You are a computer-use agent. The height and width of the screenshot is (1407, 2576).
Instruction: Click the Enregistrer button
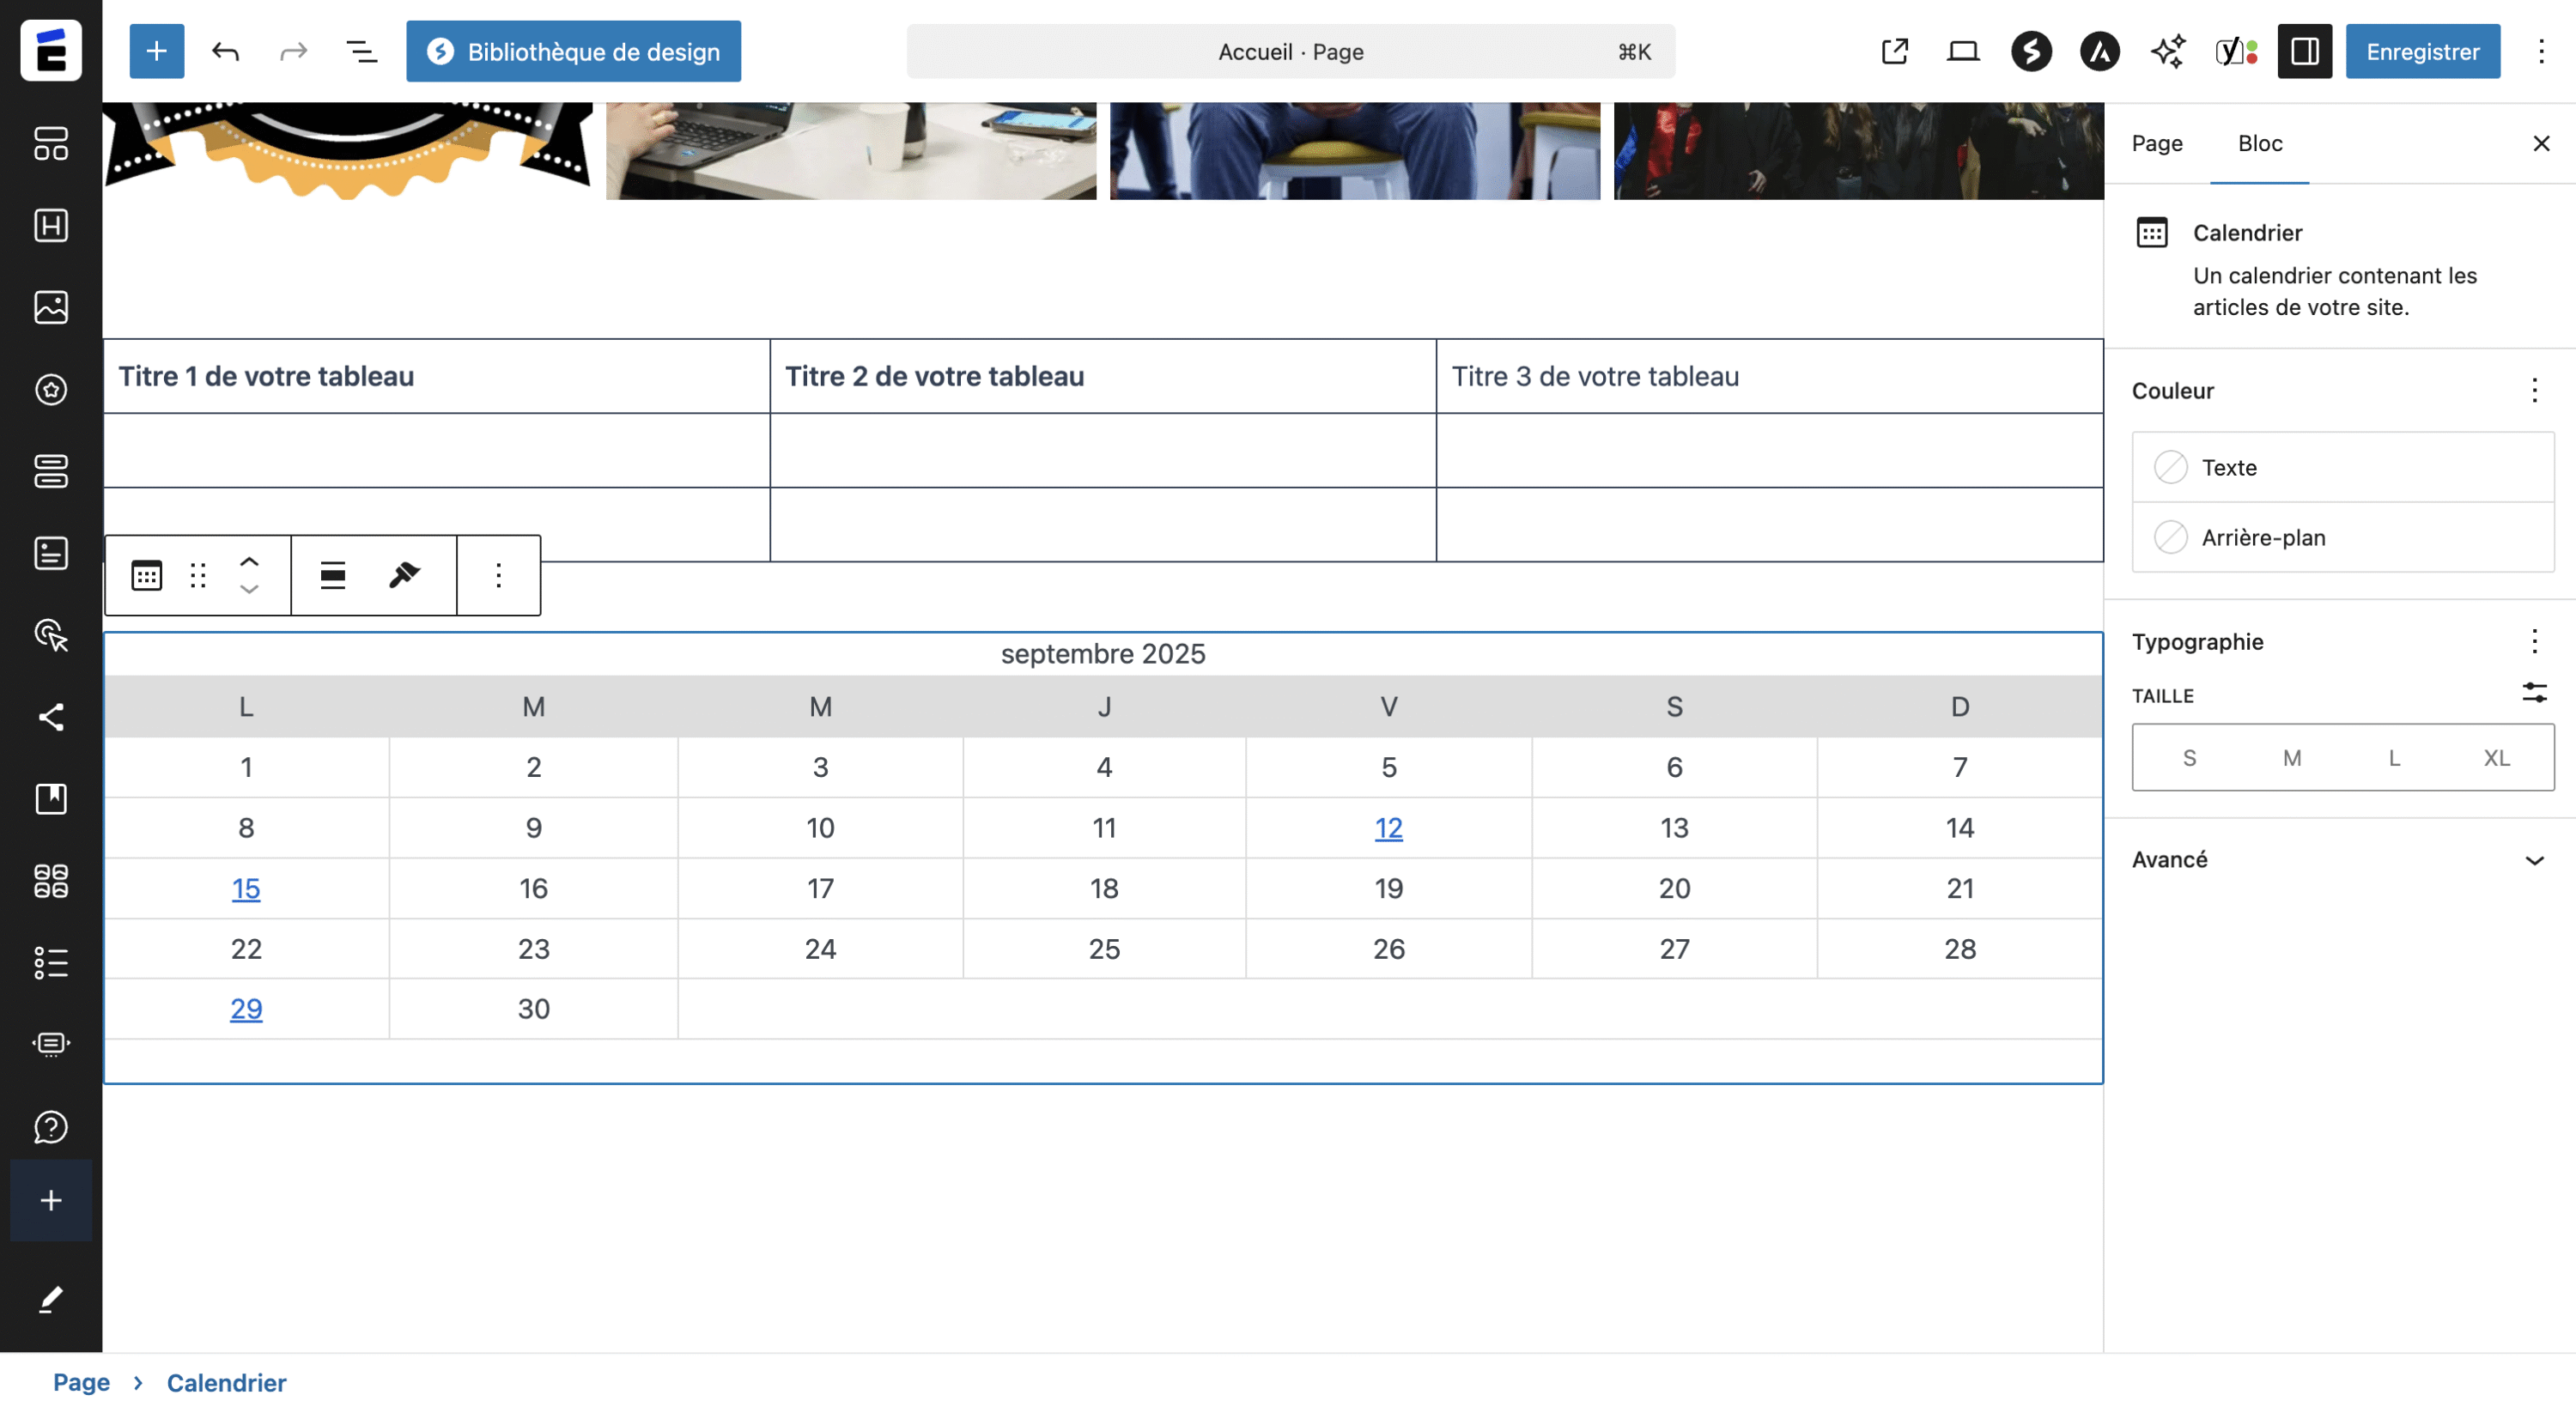click(x=2422, y=51)
